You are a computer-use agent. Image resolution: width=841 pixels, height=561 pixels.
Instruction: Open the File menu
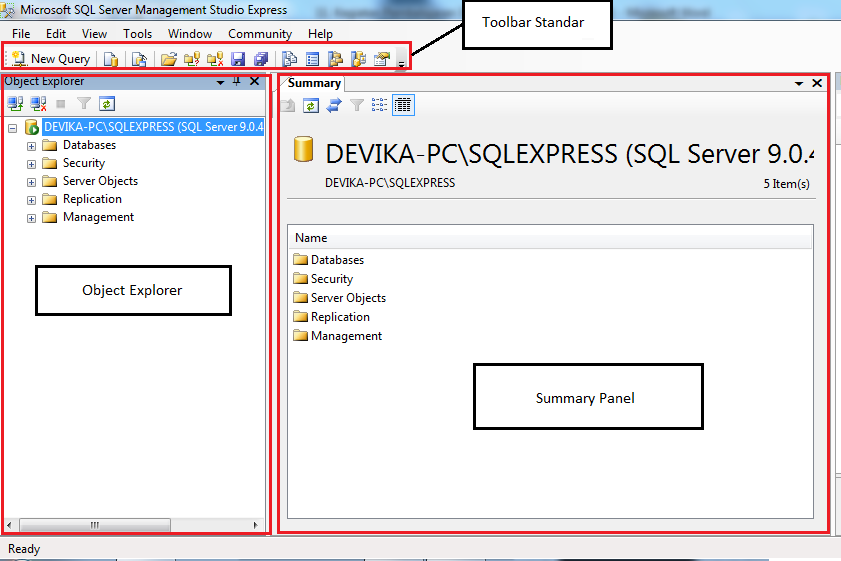[21, 34]
